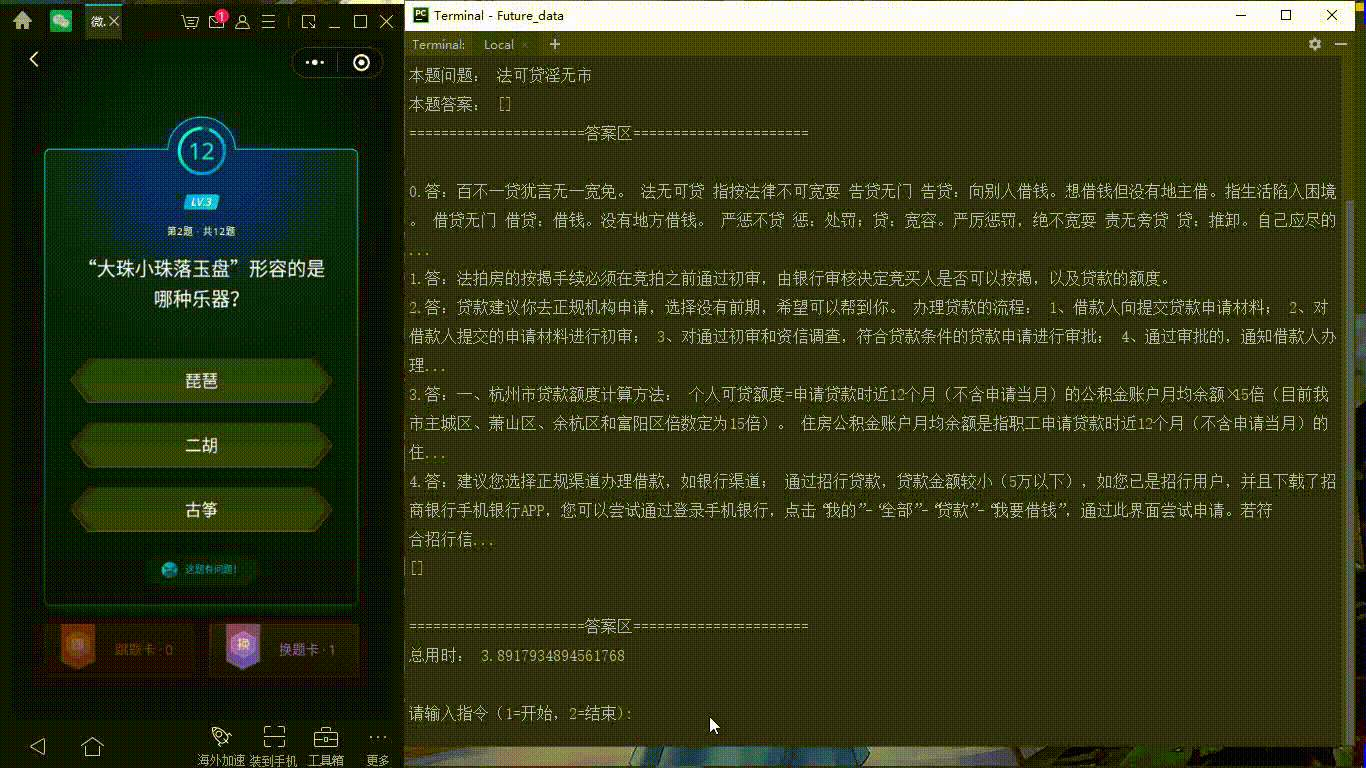
Task: Report the question via 这题有问题 button
Action: pos(201,570)
